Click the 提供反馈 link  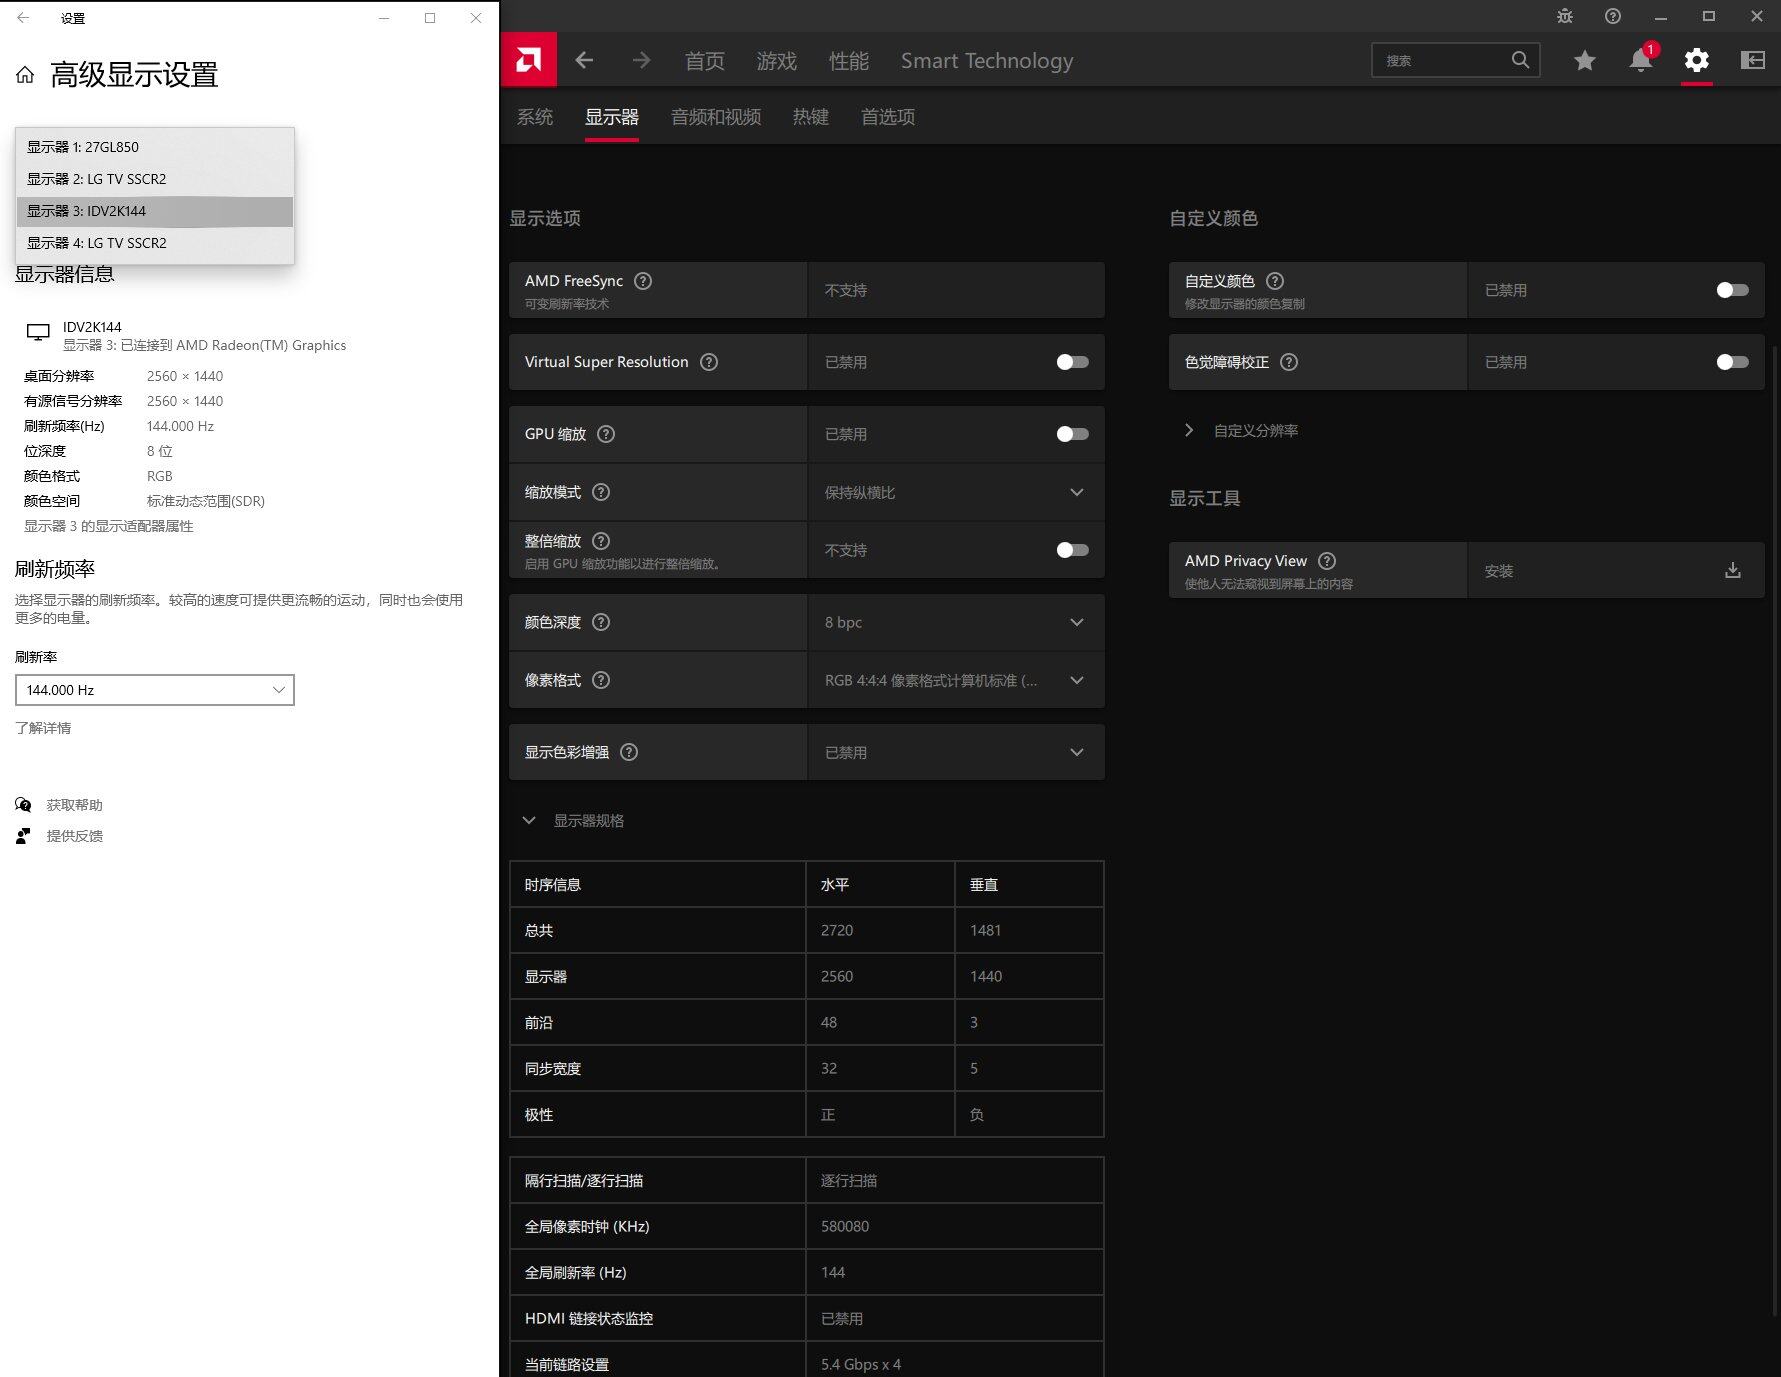[74, 836]
